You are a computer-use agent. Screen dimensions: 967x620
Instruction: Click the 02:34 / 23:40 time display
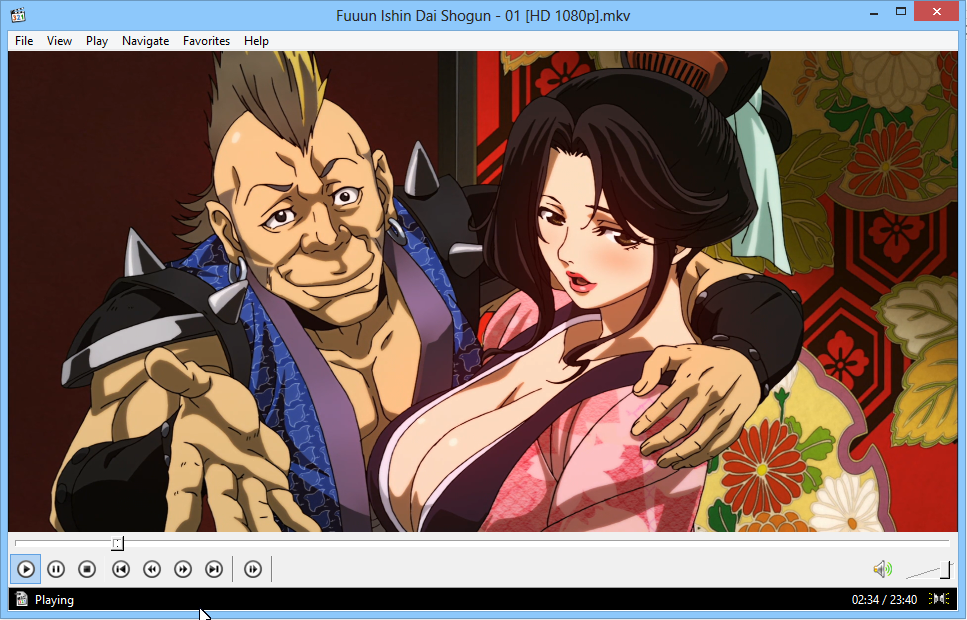pyautogui.click(x=884, y=599)
